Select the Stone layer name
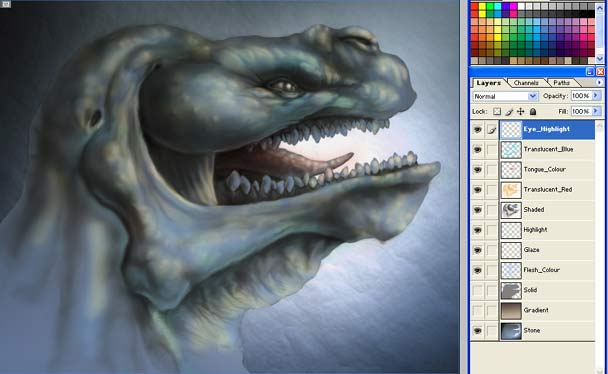Image resolution: width=608 pixels, height=374 pixels. (x=532, y=331)
